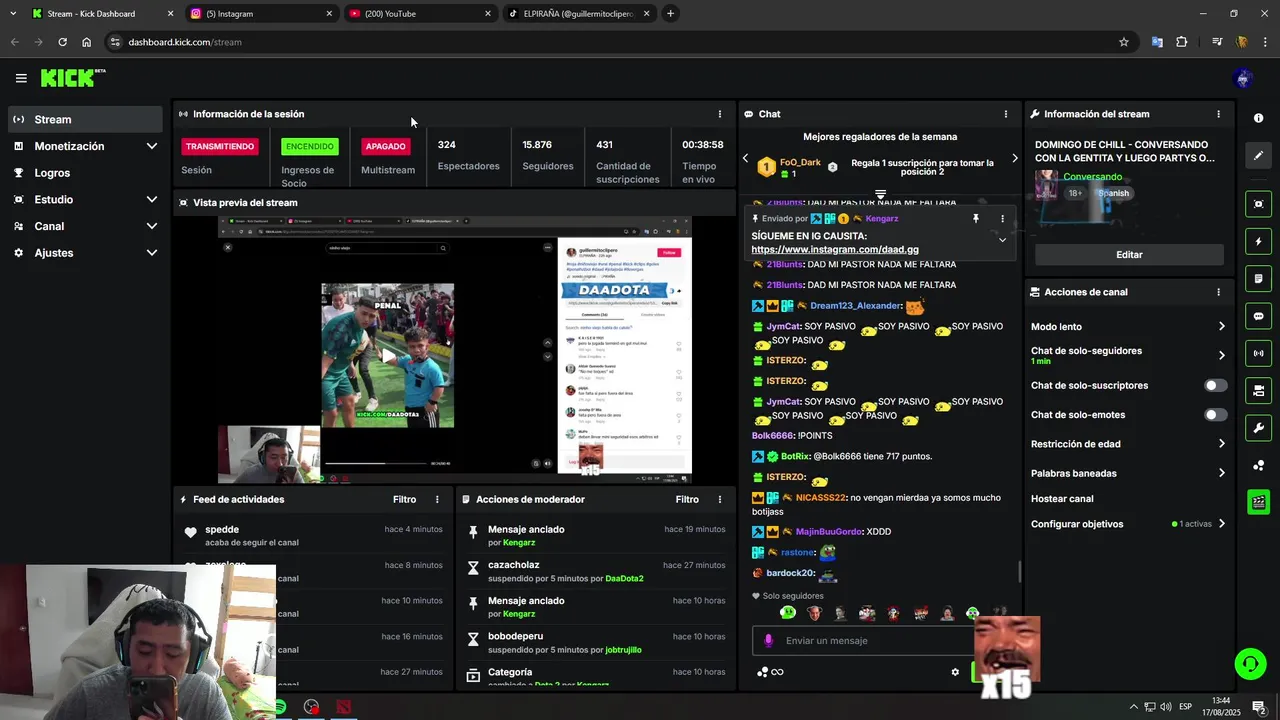Click Hostear canal
Viewport: 1280px width, 720px height.
click(1062, 498)
